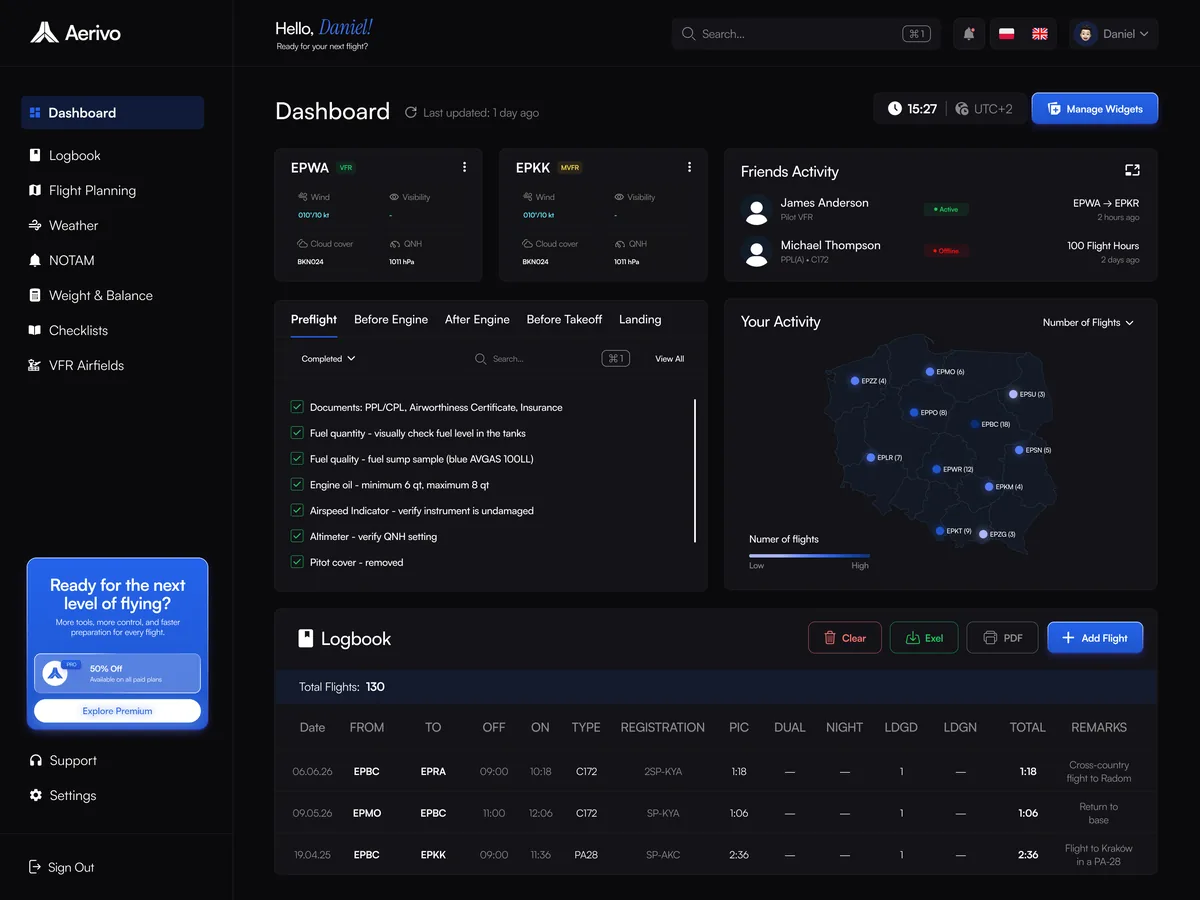Screen dimensions: 1200x900
Task: Click EPBC (18) map marker
Action: pos(975,424)
